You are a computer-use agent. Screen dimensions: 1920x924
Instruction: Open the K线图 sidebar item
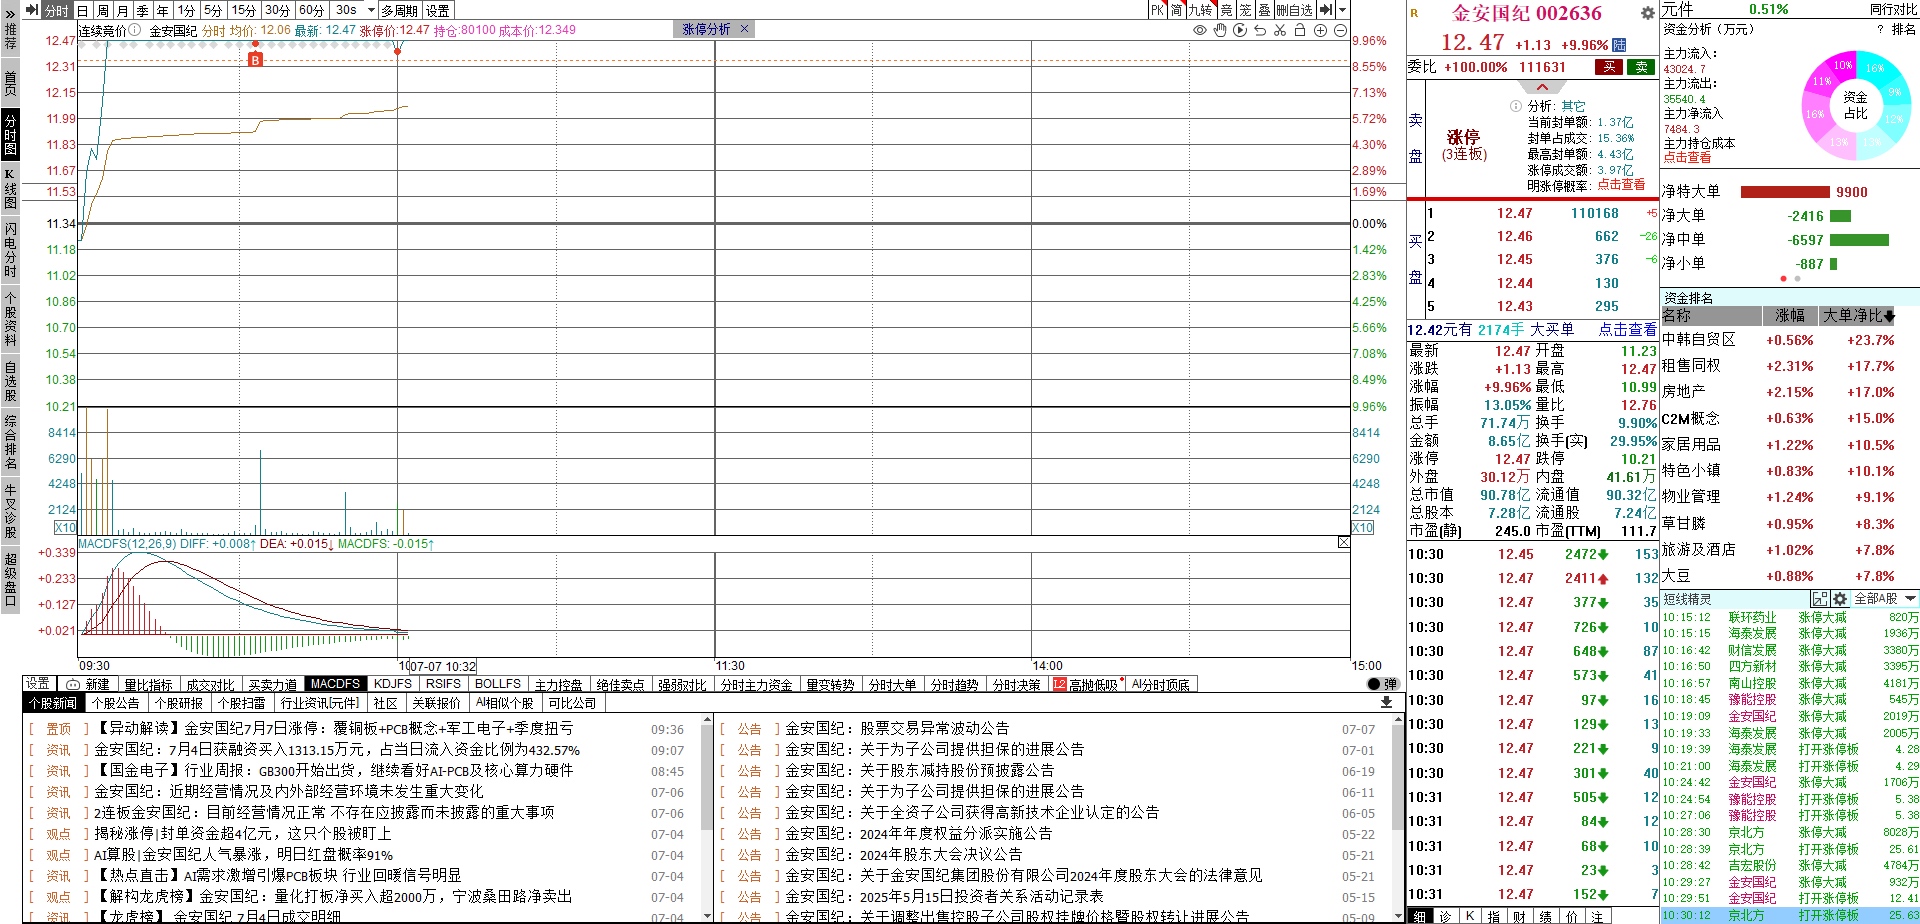pos(10,187)
